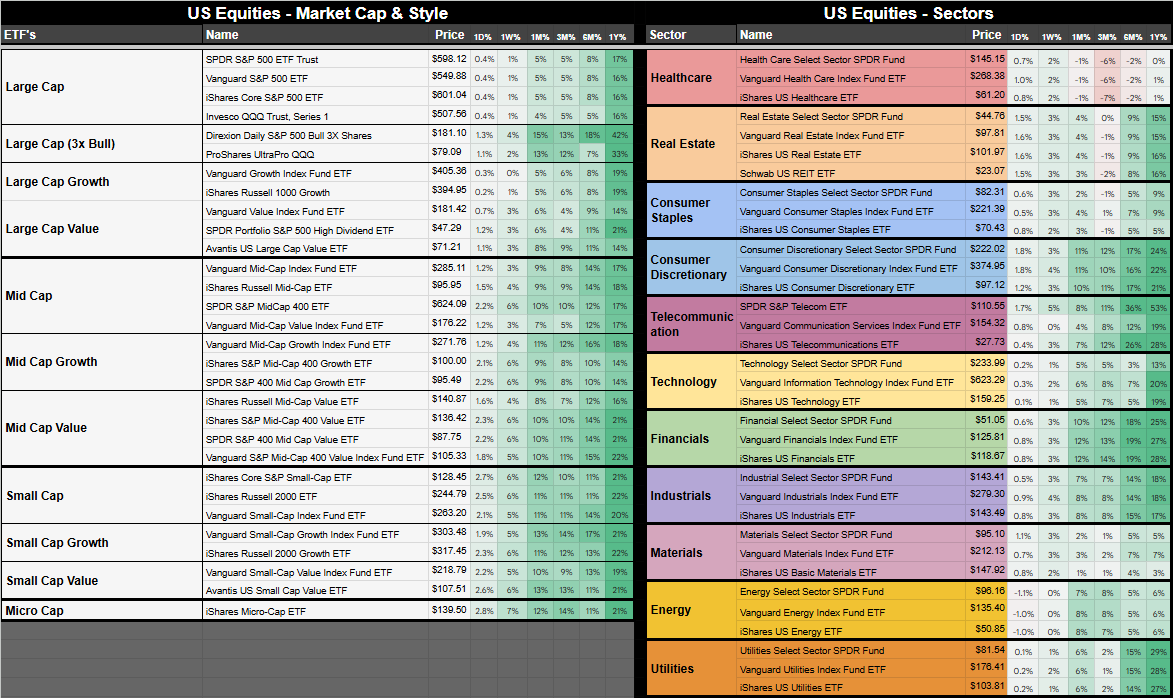Click price $598.12 cell
Image resolution: width=1173 pixels, height=698 pixels.
coord(449,58)
